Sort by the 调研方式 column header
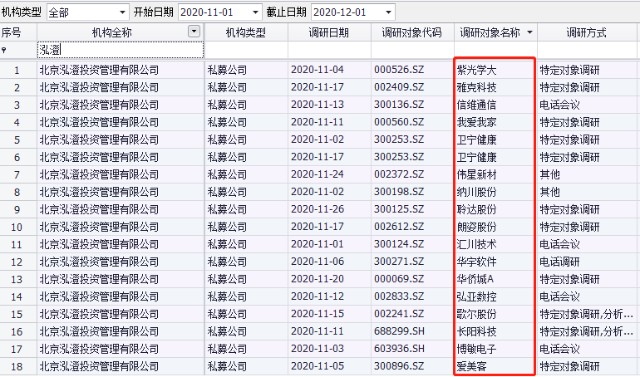Viewport: 640px width, 377px height. (588, 32)
